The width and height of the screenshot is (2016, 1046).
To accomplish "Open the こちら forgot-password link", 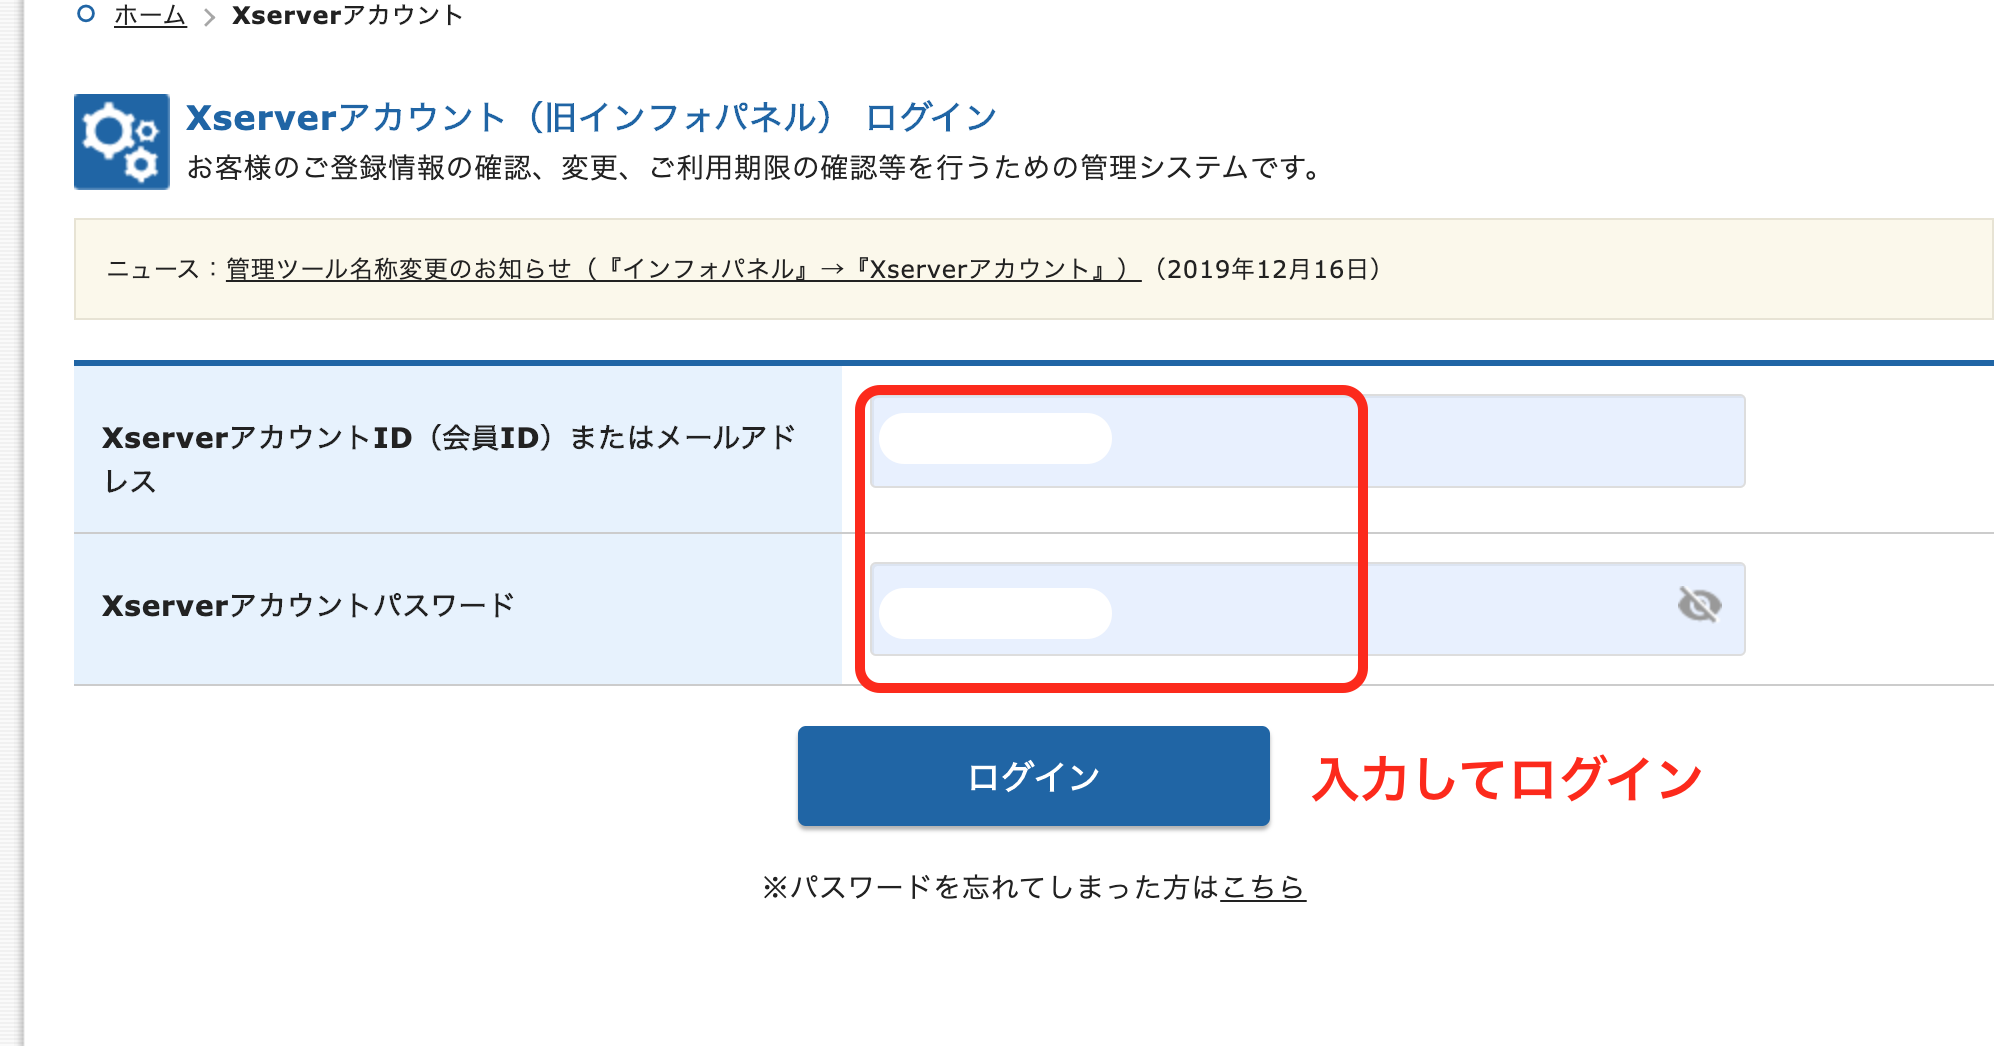I will [1263, 887].
